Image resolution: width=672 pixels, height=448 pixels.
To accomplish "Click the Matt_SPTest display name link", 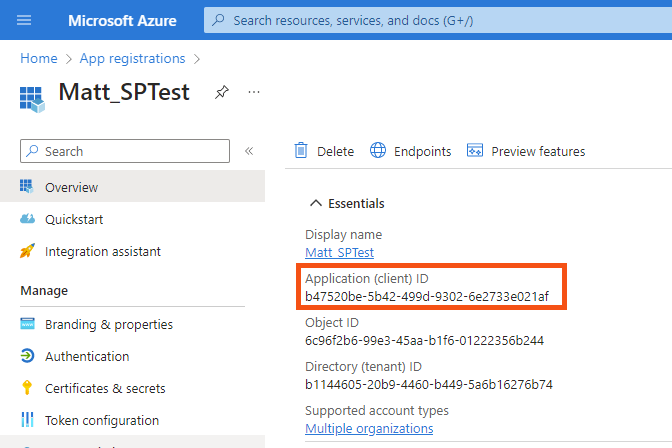I will point(339,252).
